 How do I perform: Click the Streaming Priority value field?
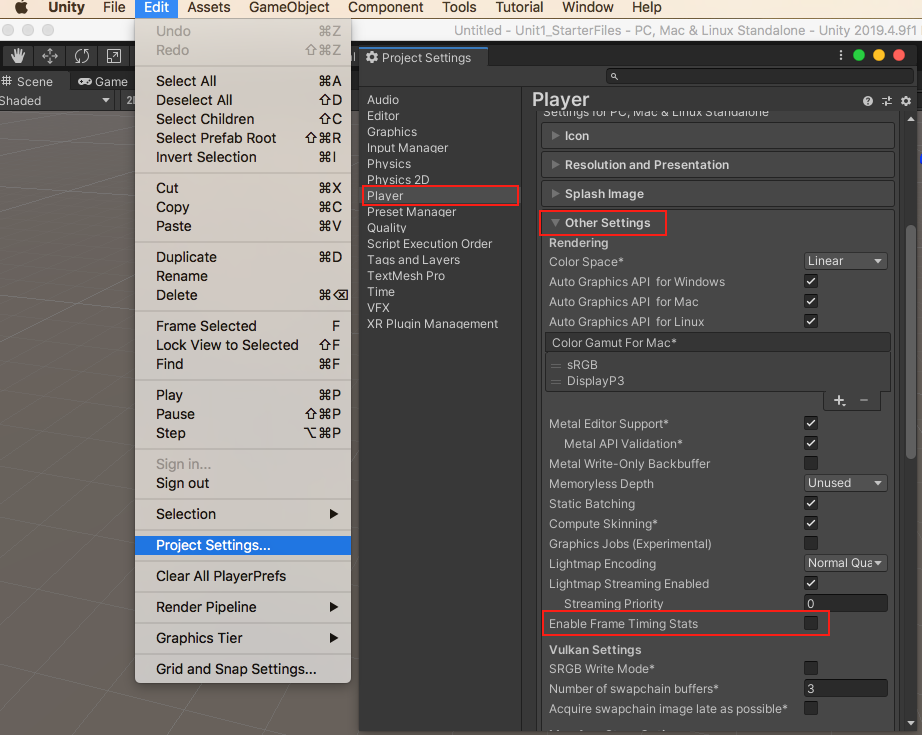click(845, 603)
